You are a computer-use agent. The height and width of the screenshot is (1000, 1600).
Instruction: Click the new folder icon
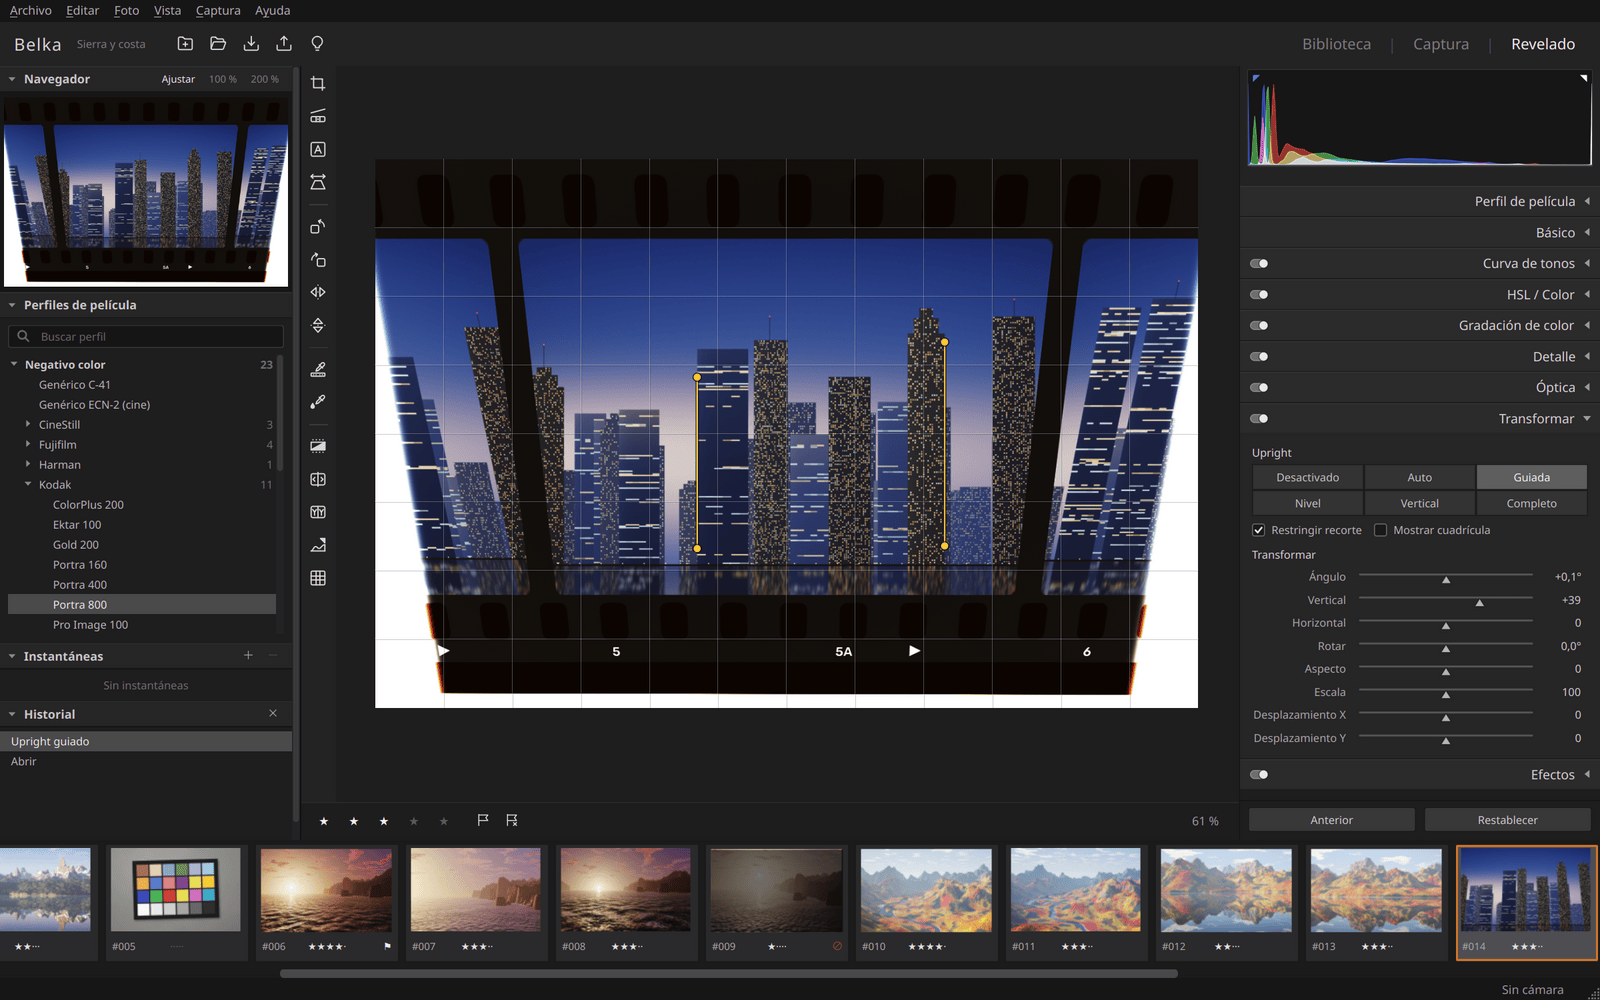[x=185, y=44]
